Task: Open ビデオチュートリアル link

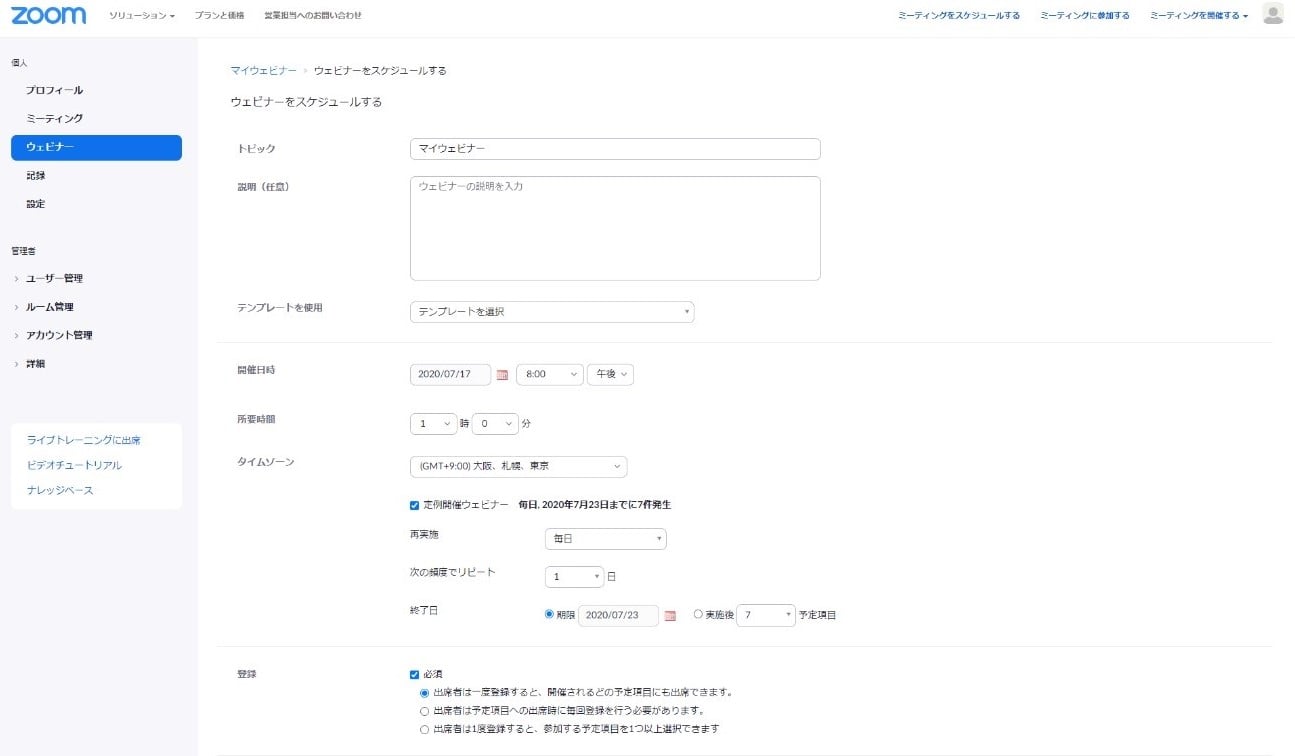Action: click(74, 466)
